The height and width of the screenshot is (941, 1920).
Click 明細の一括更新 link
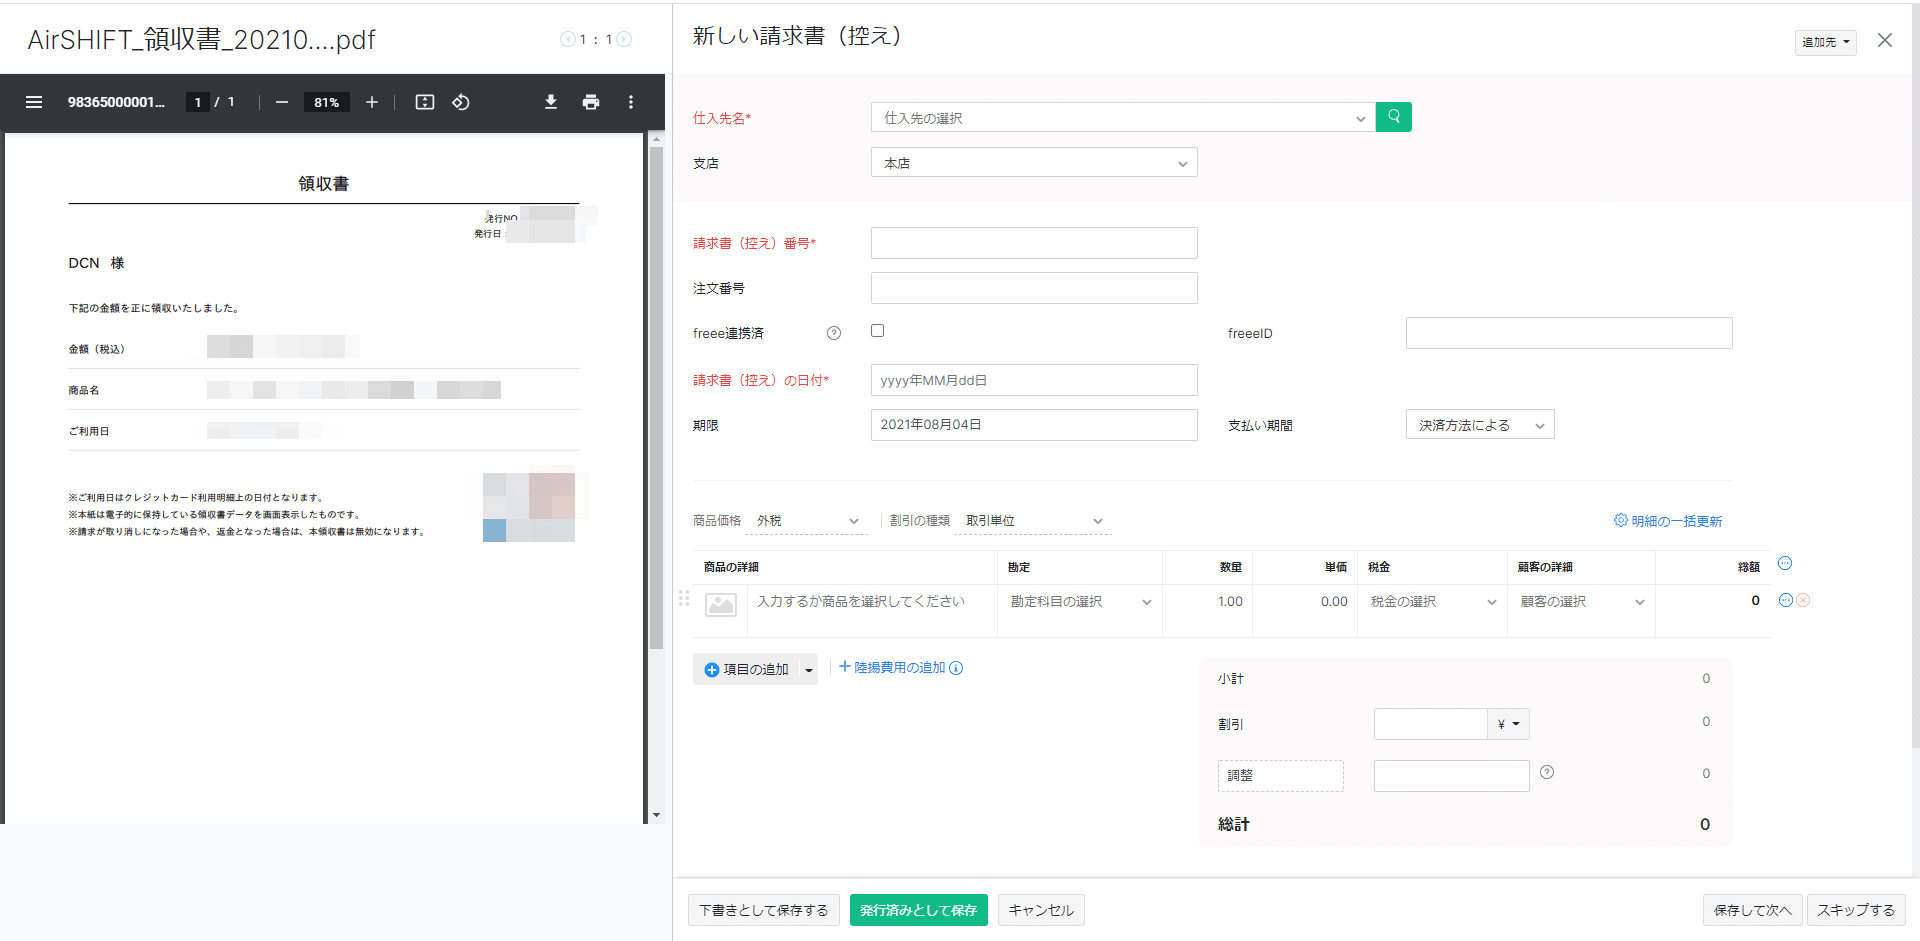pos(1668,521)
